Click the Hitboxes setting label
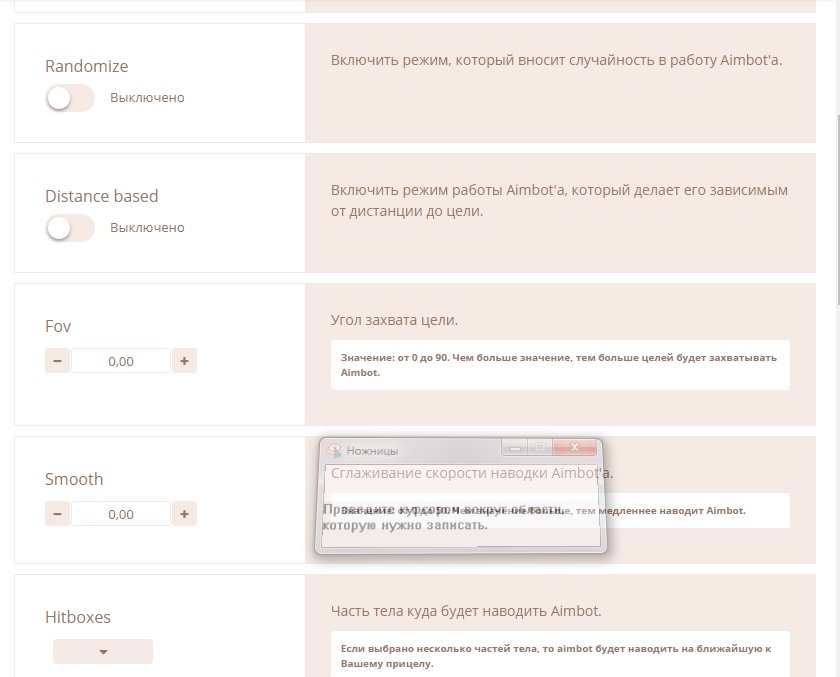 [x=78, y=617]
